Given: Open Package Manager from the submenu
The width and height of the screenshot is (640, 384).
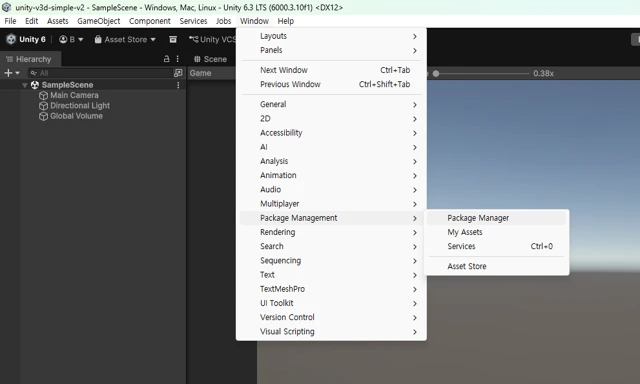Looking at the screenshot, I should (496, 218).
